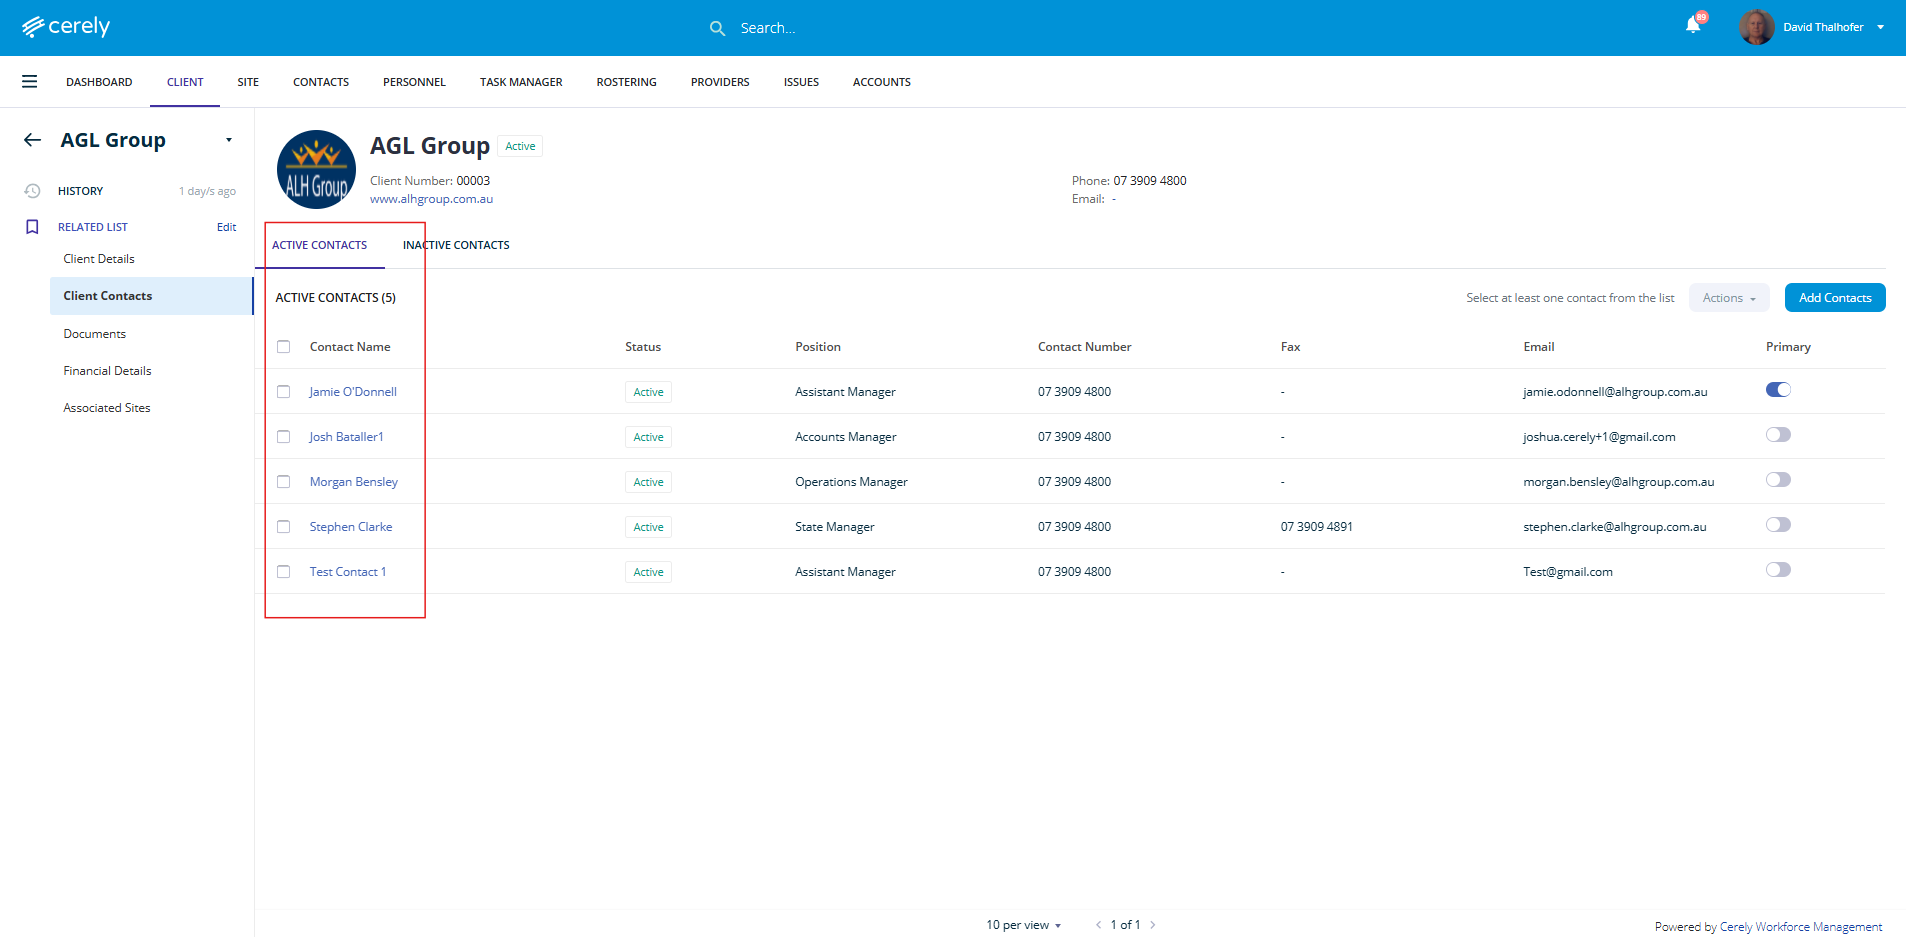Open the Rostering menu item
Image resolution: width=1906 pixels, height=937 pixels.
coord(626,82)
